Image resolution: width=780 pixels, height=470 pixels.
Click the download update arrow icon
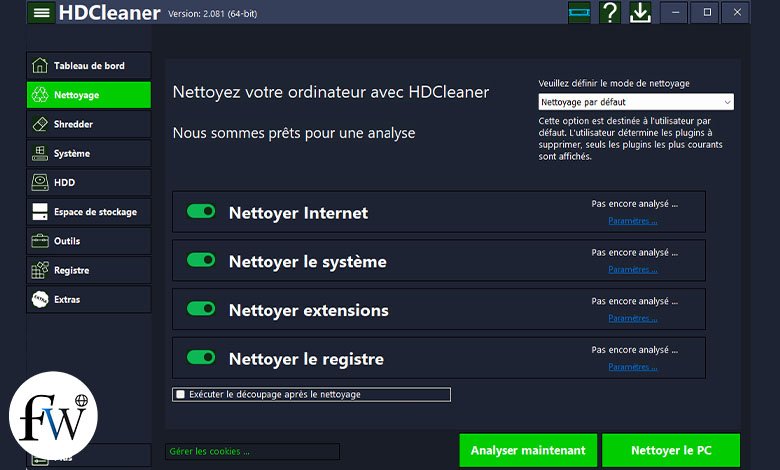pyautogui.click(x=640, y=12)
